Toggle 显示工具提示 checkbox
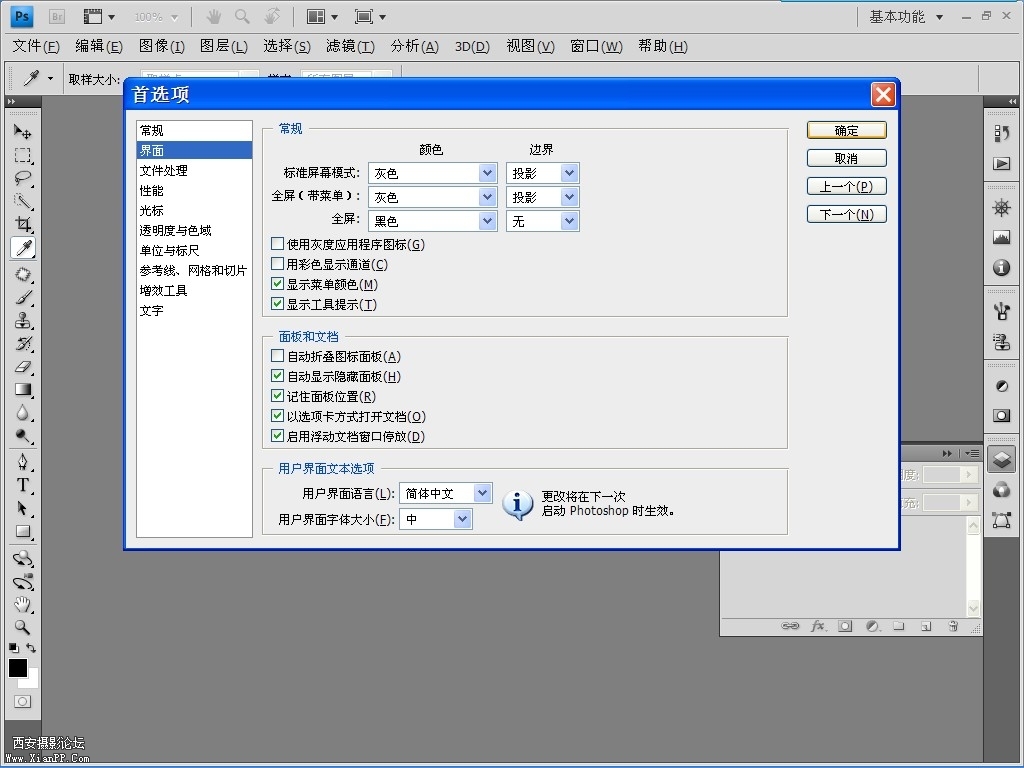This screenshot has height=768, width=1024. [278, 304]
